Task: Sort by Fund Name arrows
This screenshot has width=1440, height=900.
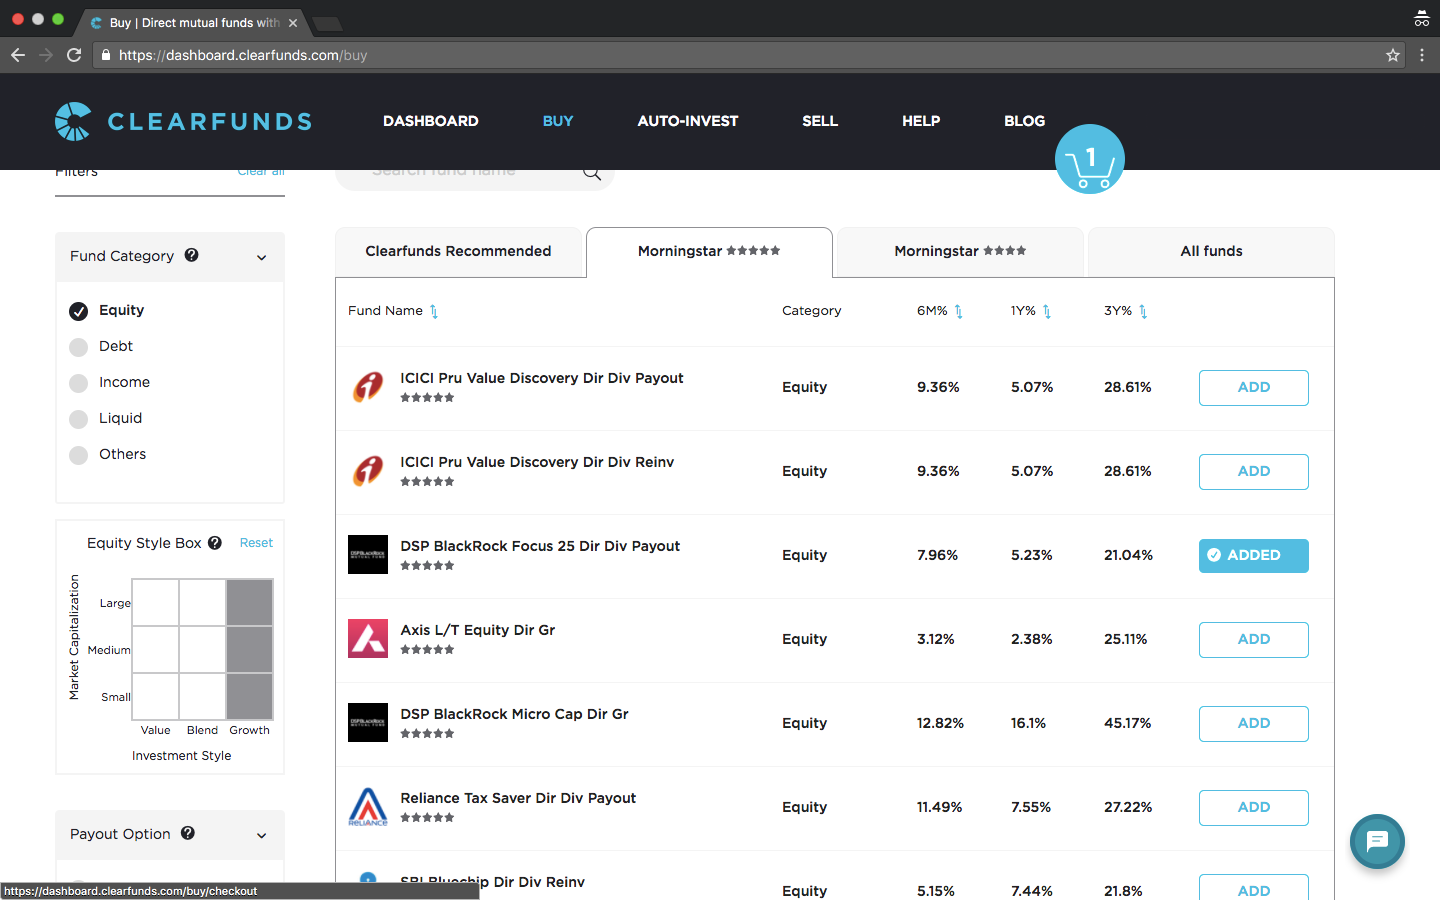Action: tap(434, 312)
